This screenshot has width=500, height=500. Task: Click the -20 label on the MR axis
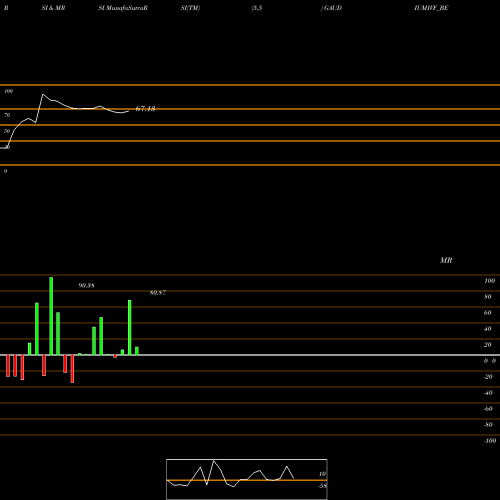488,377
